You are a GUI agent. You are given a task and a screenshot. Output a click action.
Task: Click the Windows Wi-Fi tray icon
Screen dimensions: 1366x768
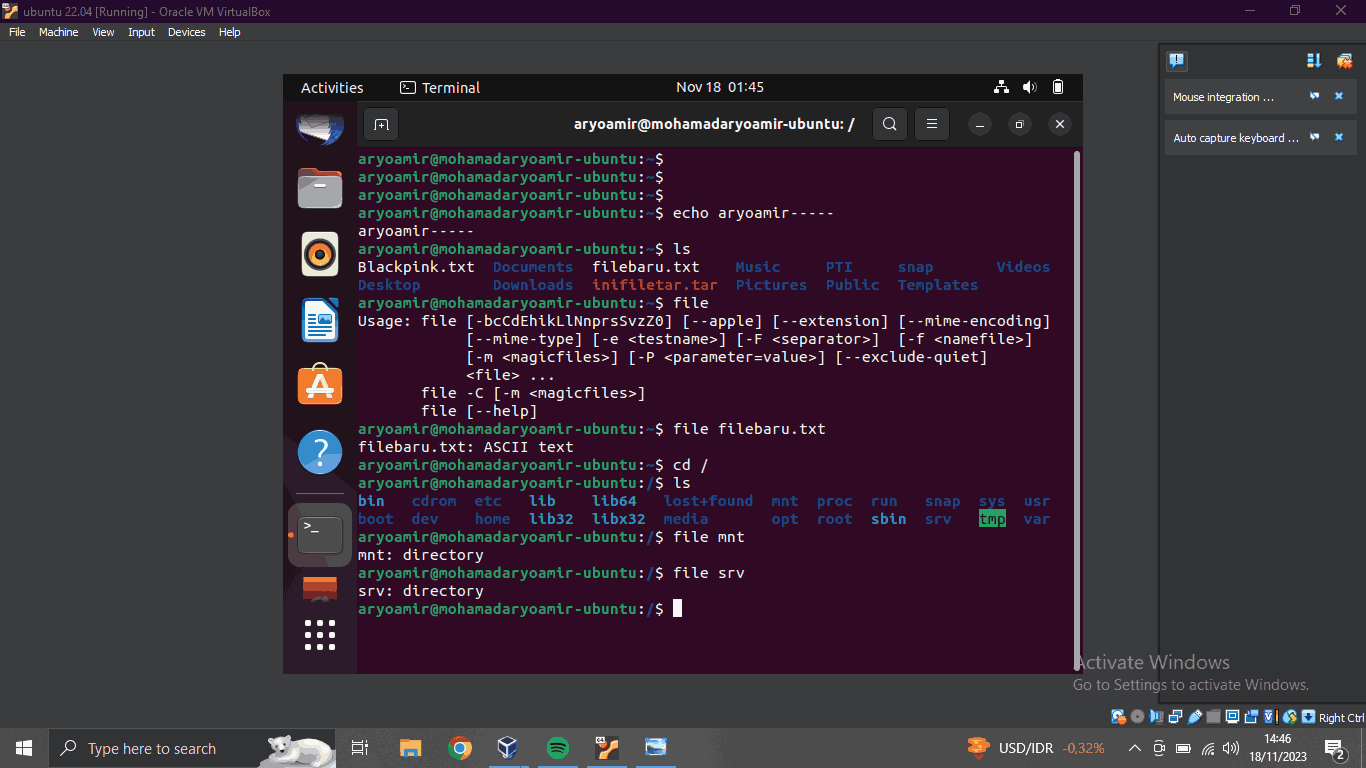1208,748
